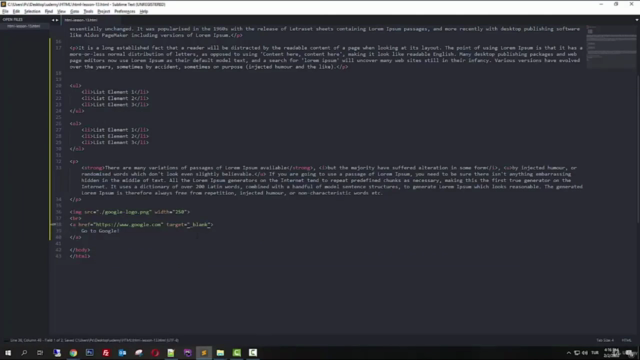Click line number 36 in the gutter
The height and width of the screenshot is (360, 640).
[x=58, y=212]
